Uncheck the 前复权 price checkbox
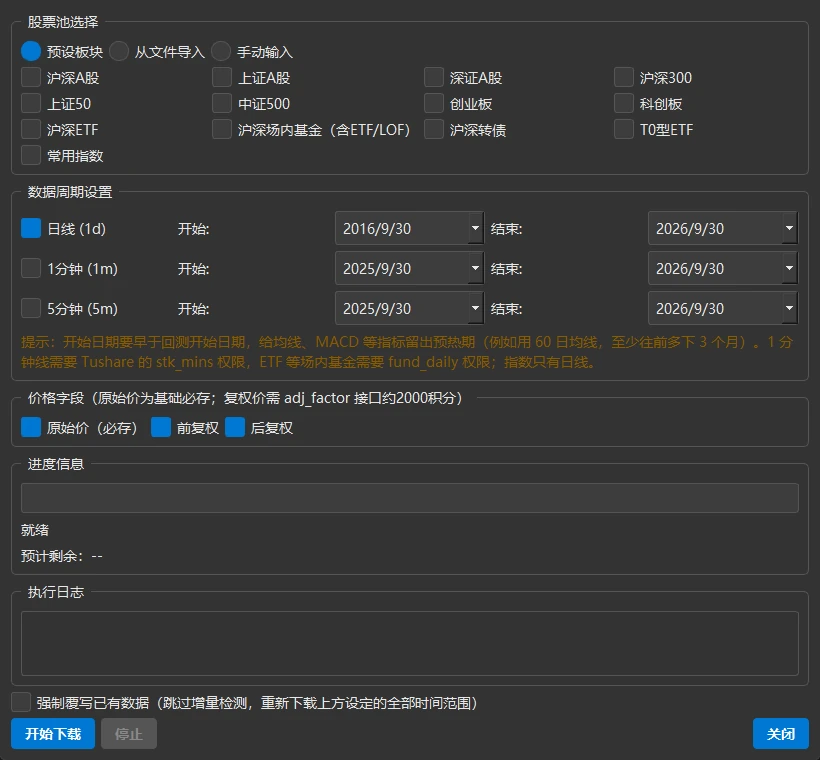The height and width of the screenshot is (760, 820). [161, 427]
